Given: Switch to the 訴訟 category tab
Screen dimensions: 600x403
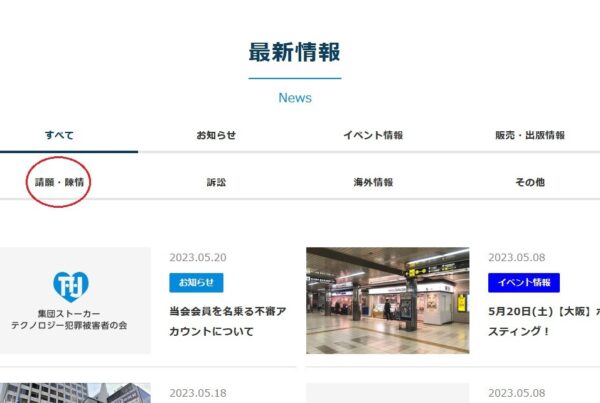Looking at the screenshot, I should 216,182.
